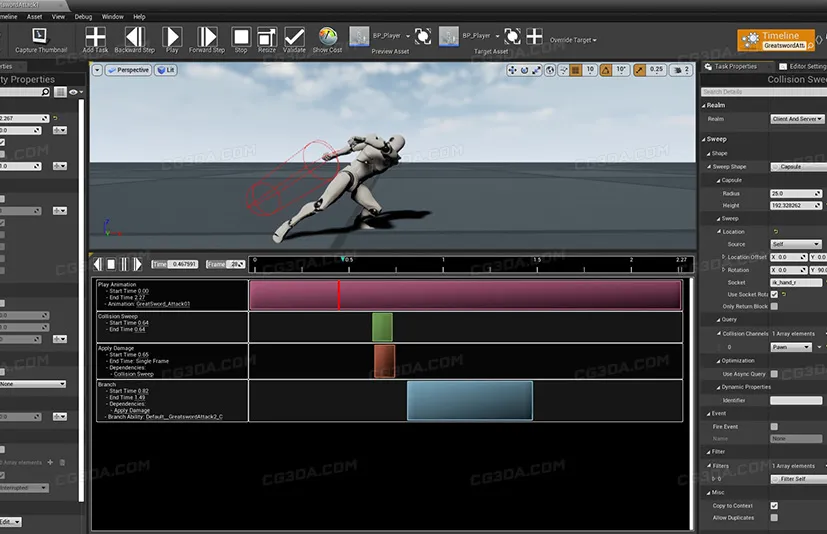Select the orange Apply Damage timeline block
This screenshot has width=827, height=534.
(384, 361)
